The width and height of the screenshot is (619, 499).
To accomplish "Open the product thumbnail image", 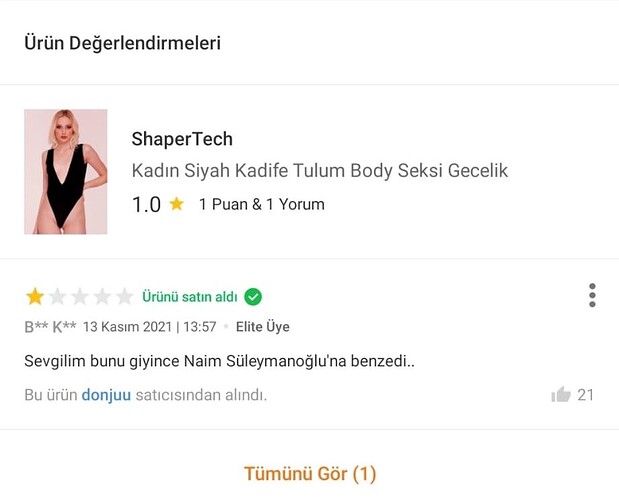I will (66, 171).
